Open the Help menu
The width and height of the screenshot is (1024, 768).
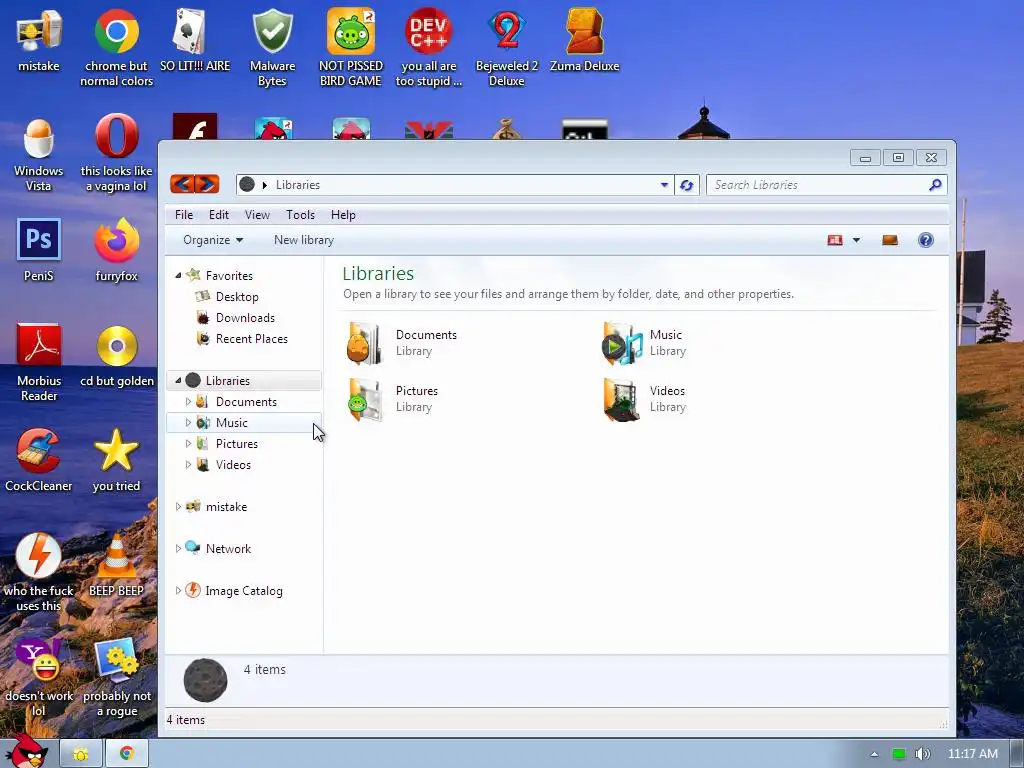click(x=343, y=215)
